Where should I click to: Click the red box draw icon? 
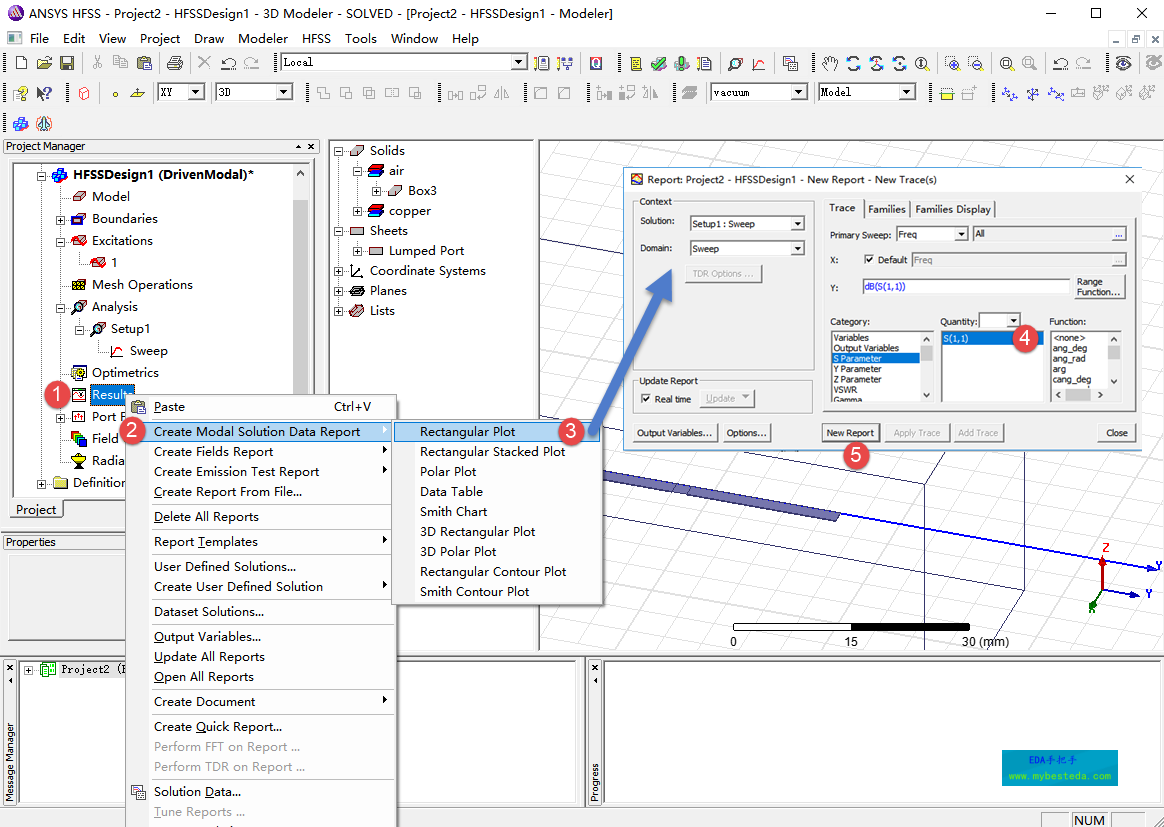click(84, 93)
